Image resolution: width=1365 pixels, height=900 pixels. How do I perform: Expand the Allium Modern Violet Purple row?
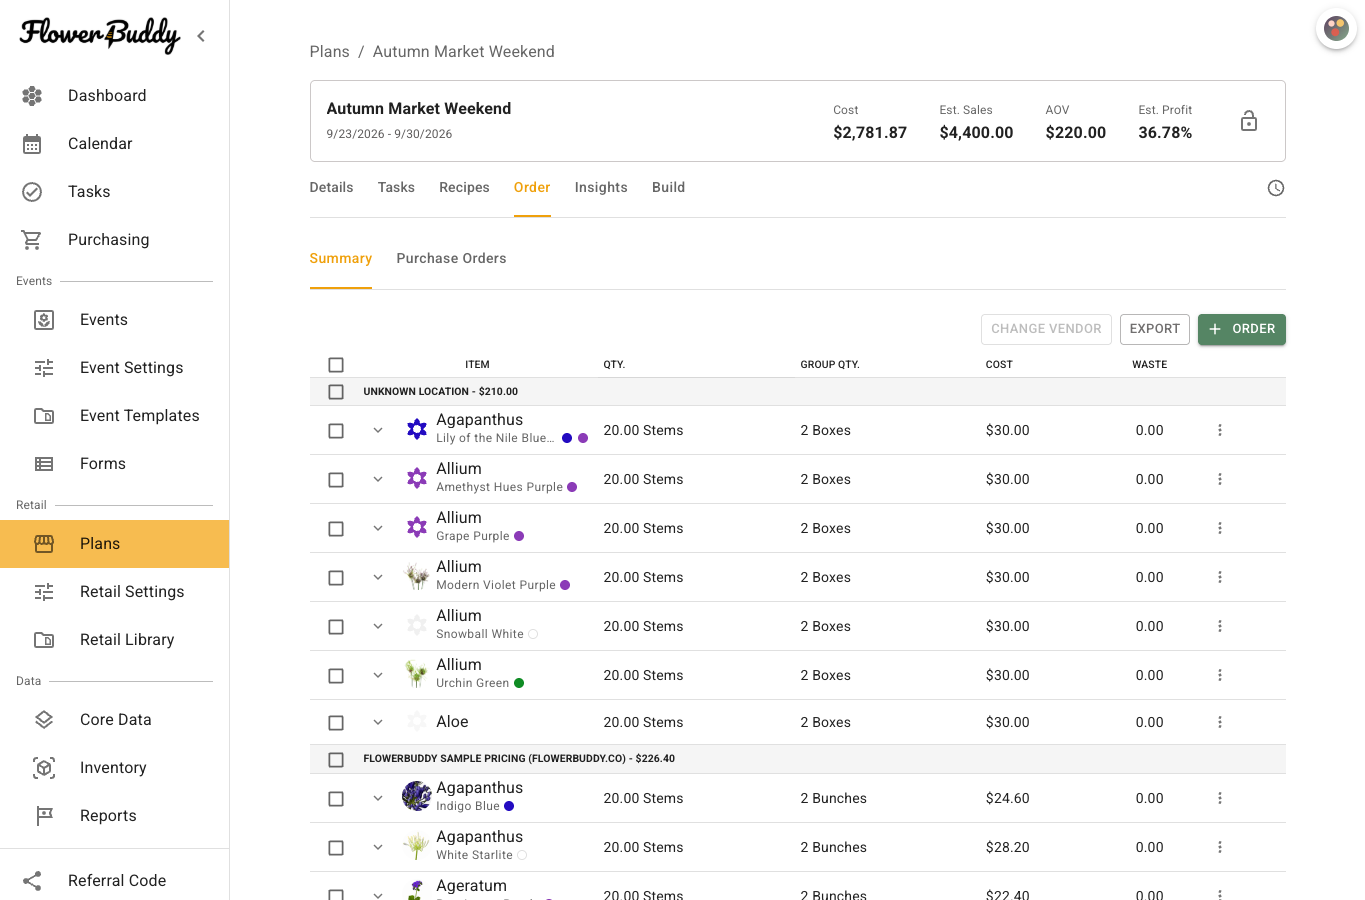point(378,577)
